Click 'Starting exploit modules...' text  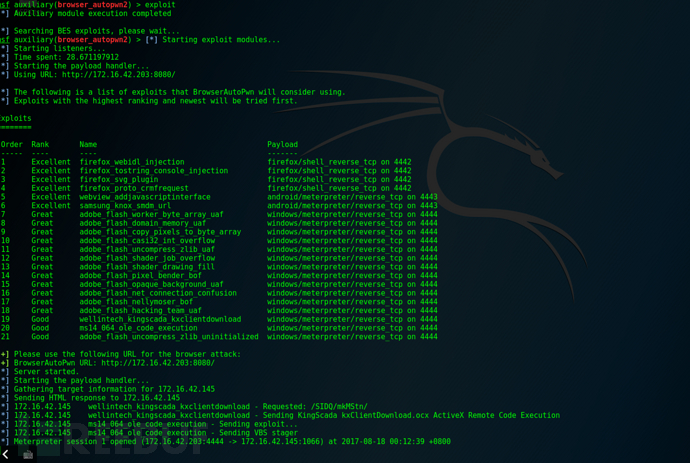[x=221, y=40]
